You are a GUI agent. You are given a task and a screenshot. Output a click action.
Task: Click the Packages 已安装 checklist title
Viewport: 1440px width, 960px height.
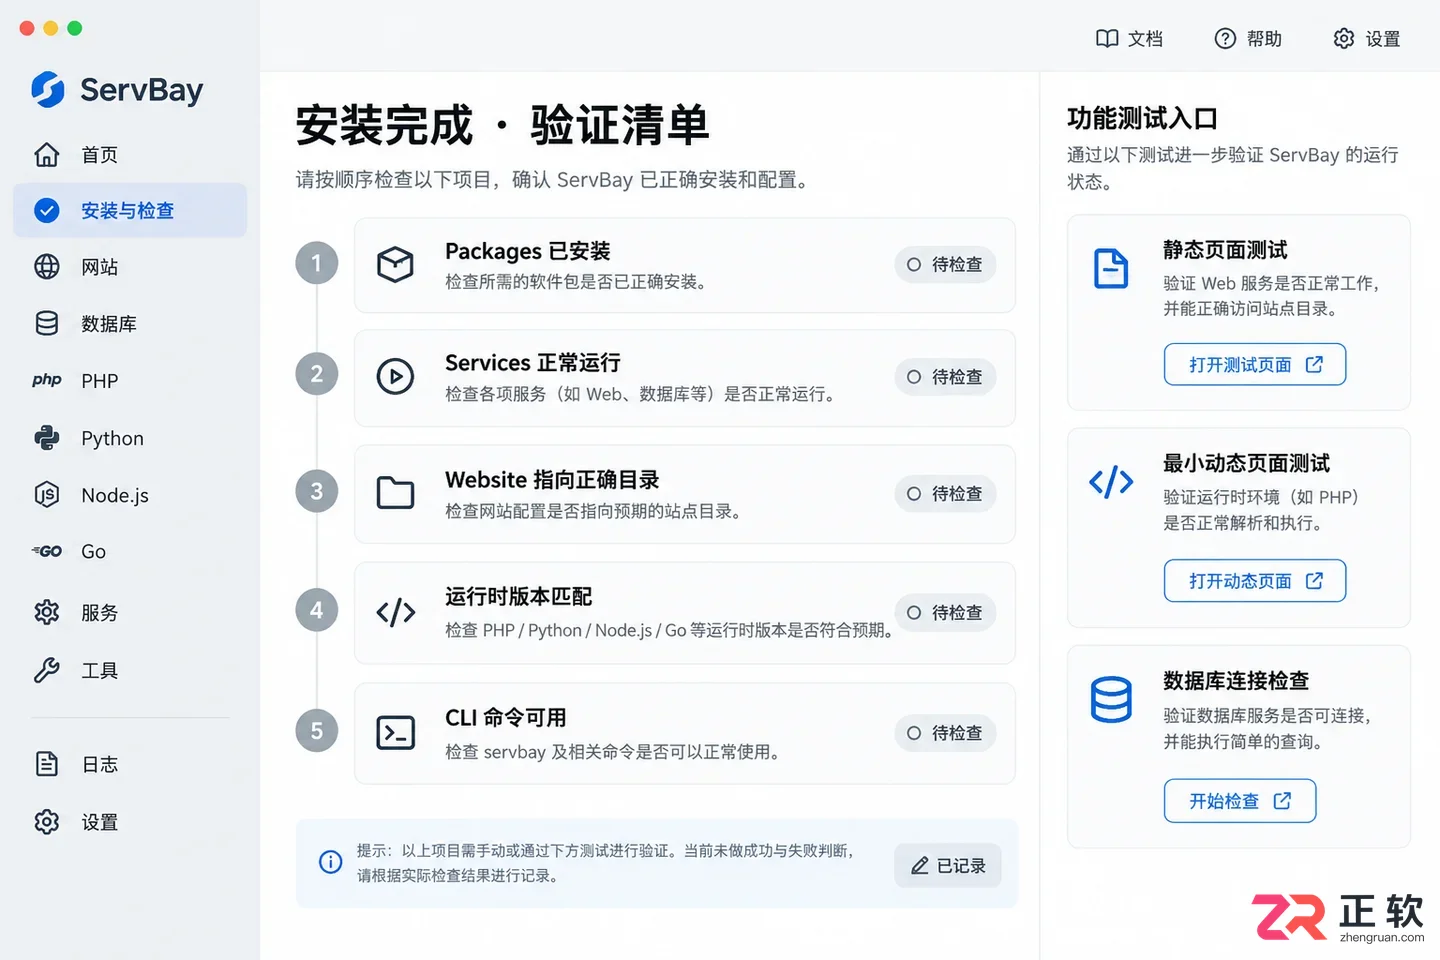pos(528,251)
